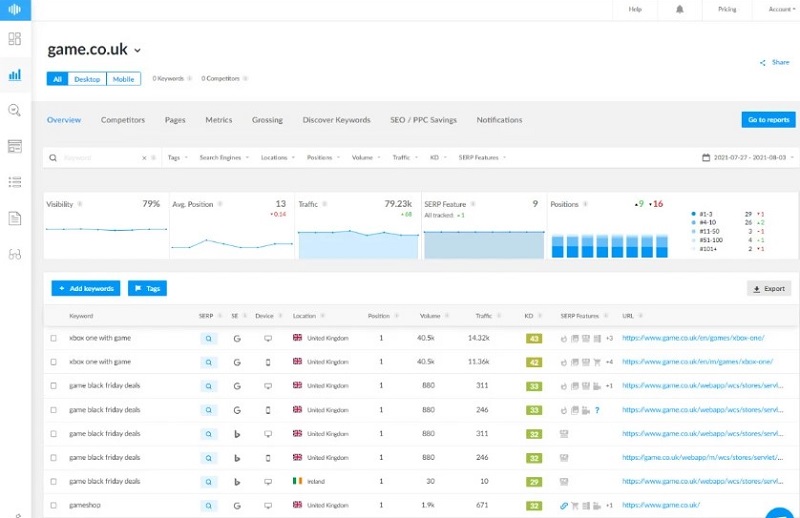800x518 pixels.
Task: Click the info icon beside SERP Feature card
Action: tap(473, 204)
